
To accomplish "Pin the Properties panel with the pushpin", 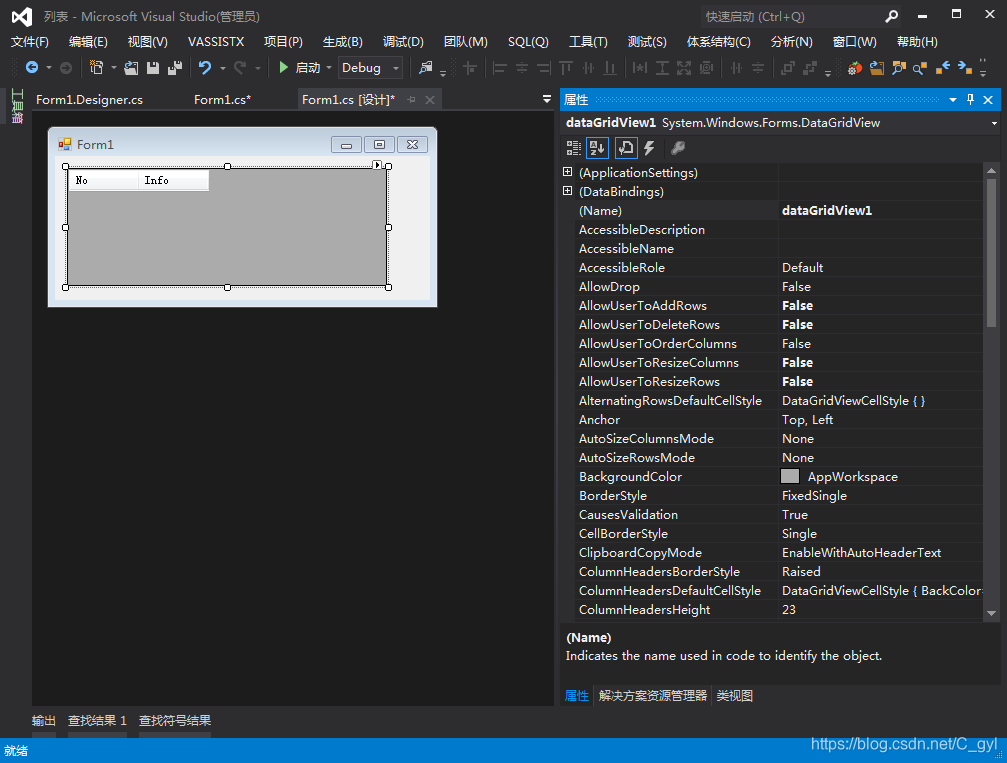I will pos(970,100).
